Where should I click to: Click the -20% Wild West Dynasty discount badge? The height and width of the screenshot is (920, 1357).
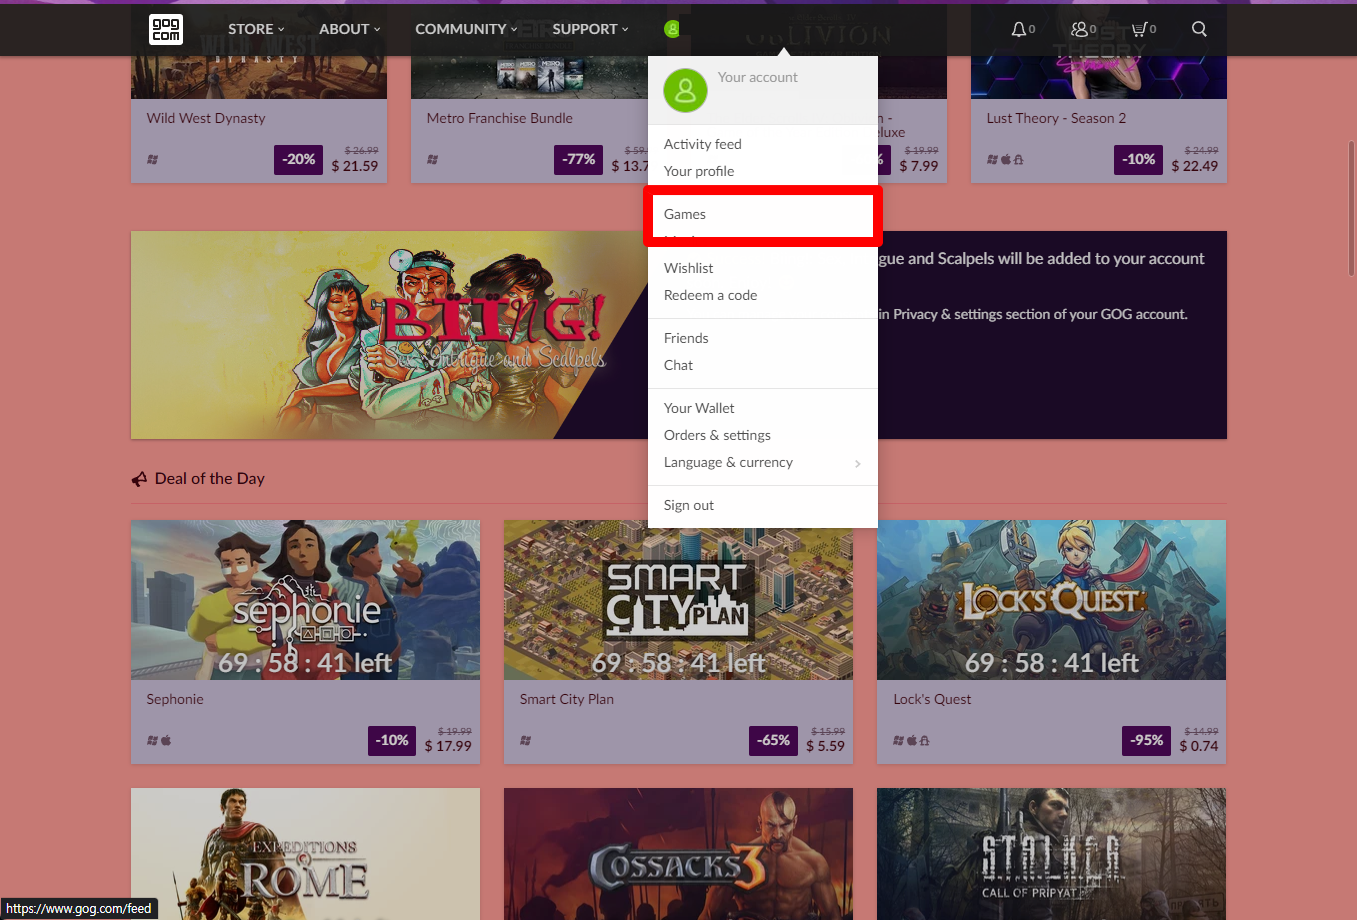point(298,159)
